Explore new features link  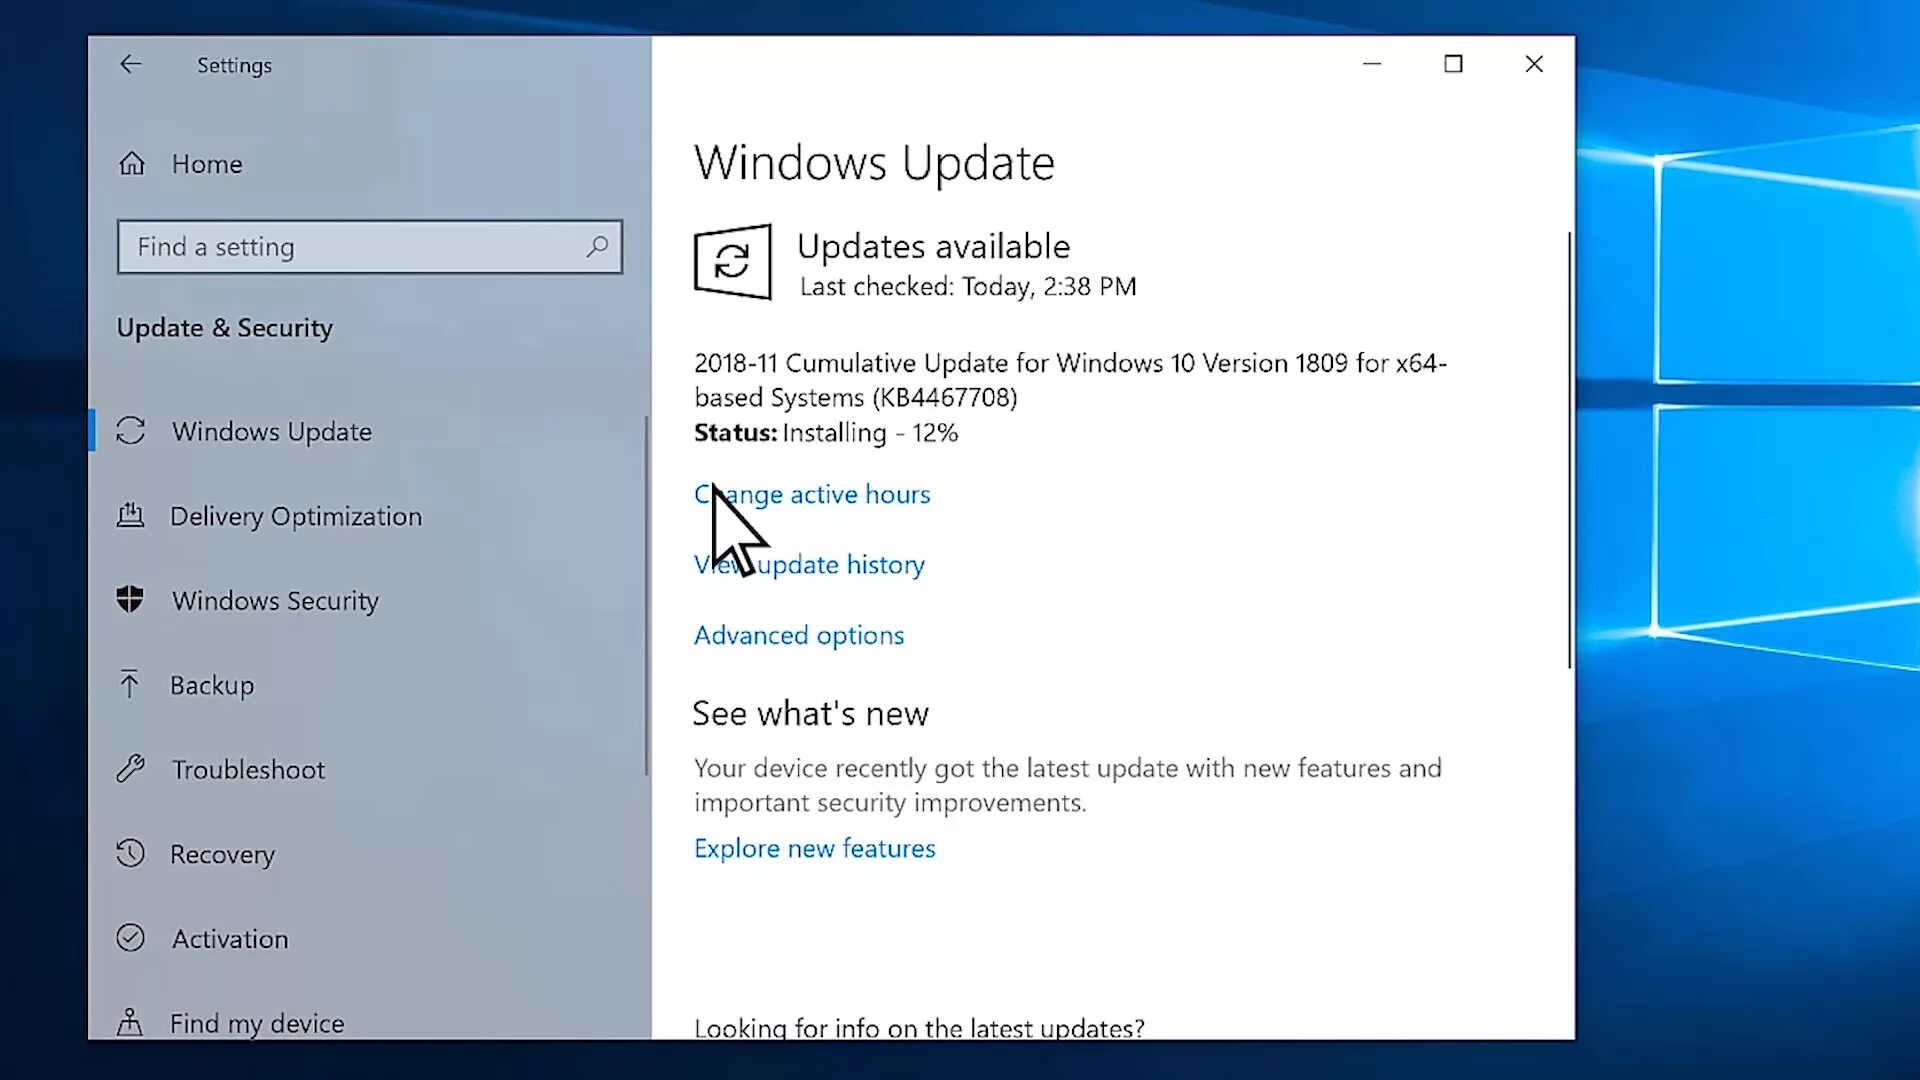[815, 848]
